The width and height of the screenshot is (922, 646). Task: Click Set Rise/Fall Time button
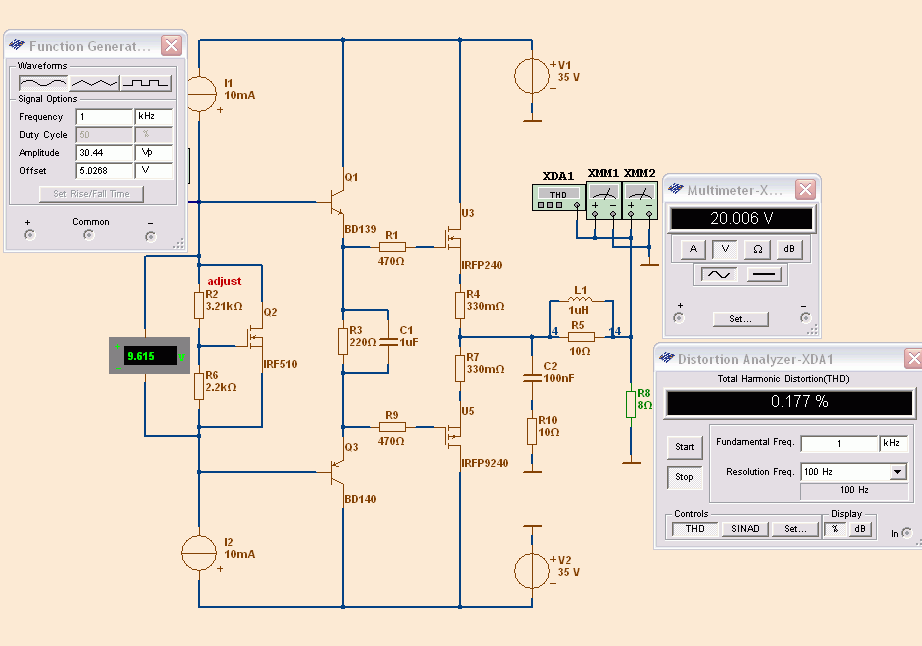pos(91,193)
